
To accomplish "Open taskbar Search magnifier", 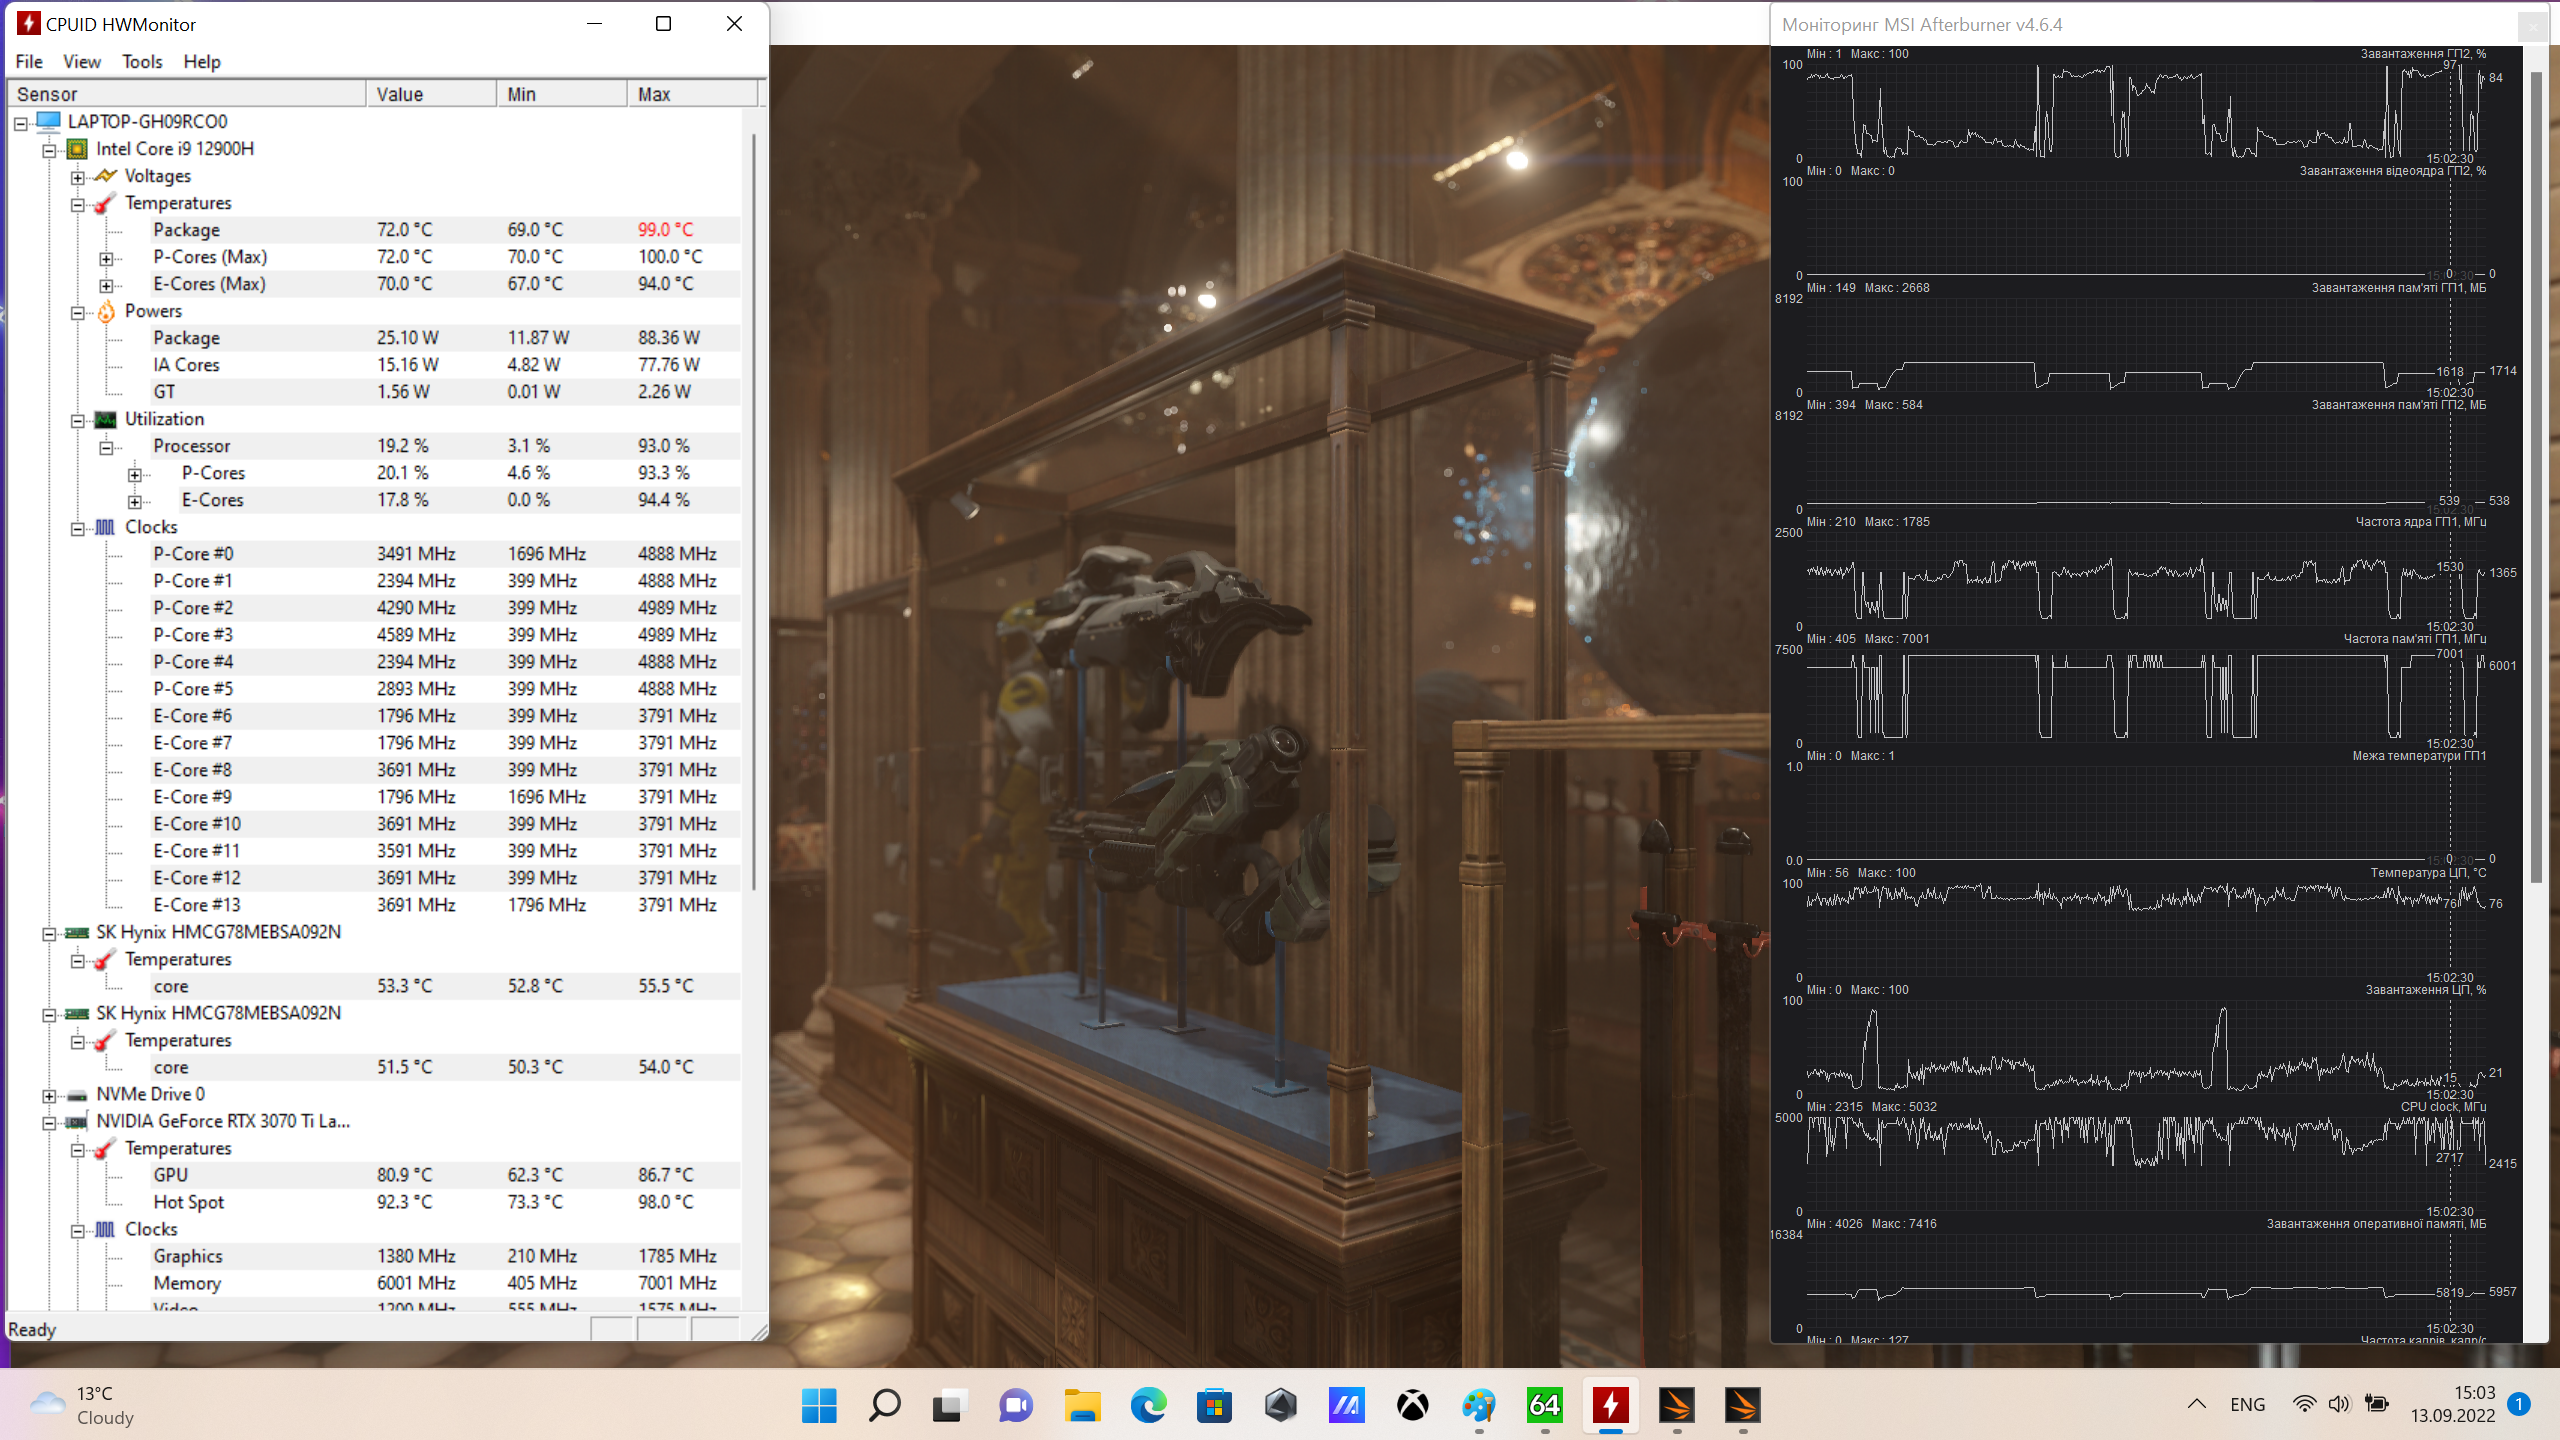I will point(884,1406).
